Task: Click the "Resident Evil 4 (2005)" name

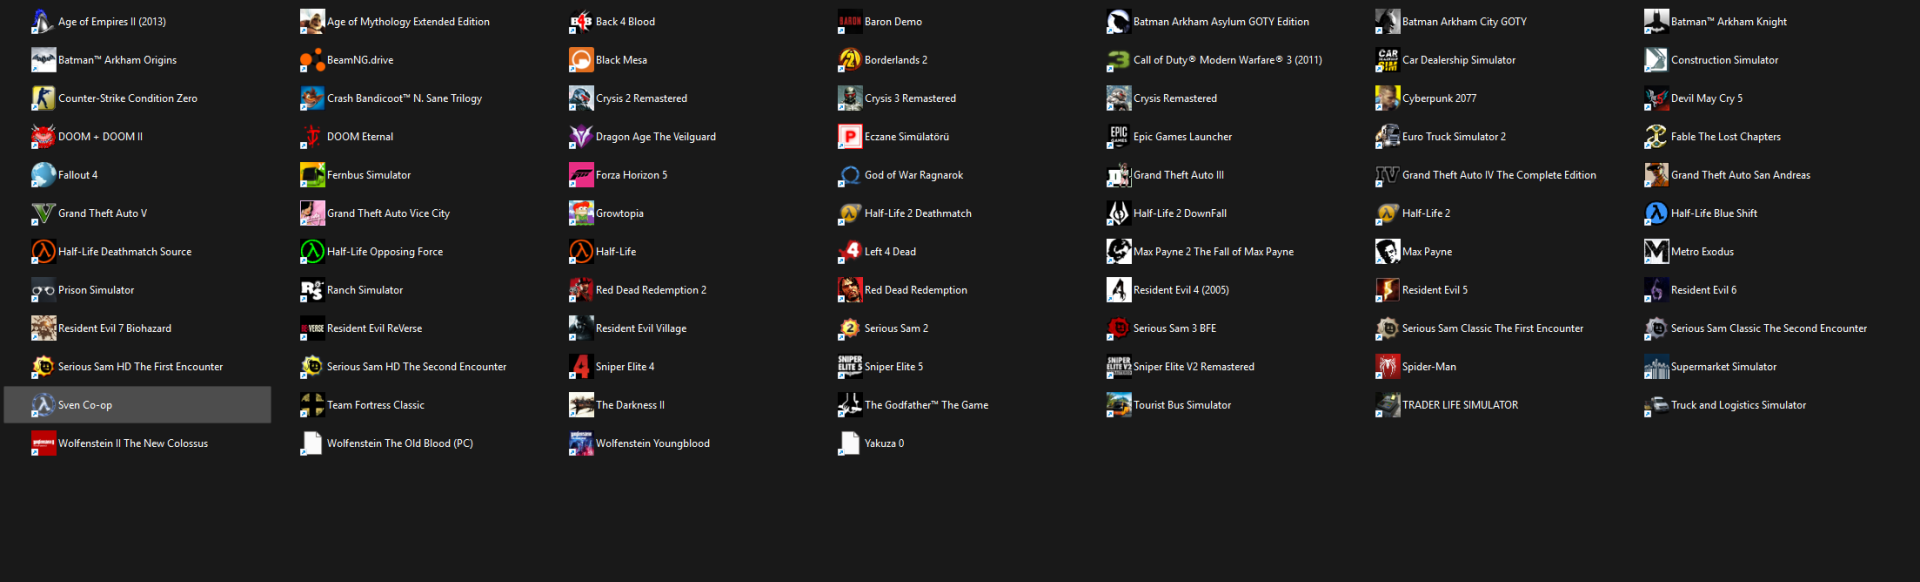Action: (x=1181, y=290)
